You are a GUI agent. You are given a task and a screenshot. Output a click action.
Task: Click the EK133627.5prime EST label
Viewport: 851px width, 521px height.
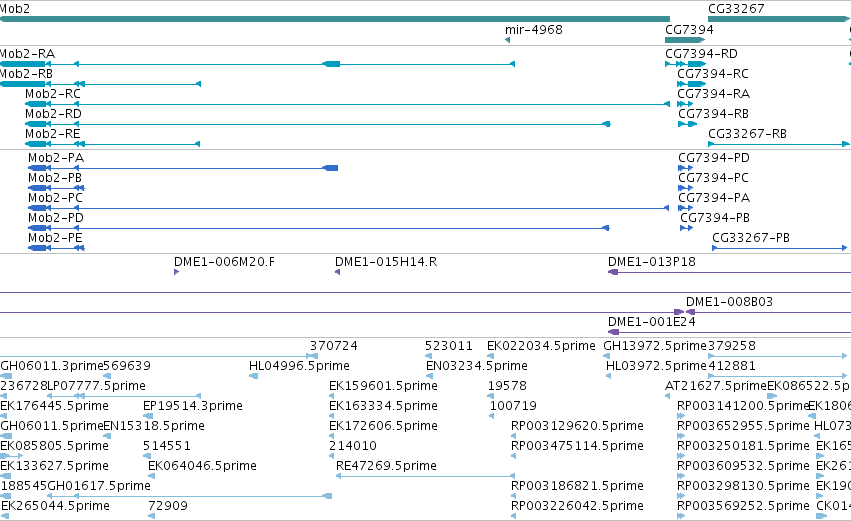pos(54,467)
